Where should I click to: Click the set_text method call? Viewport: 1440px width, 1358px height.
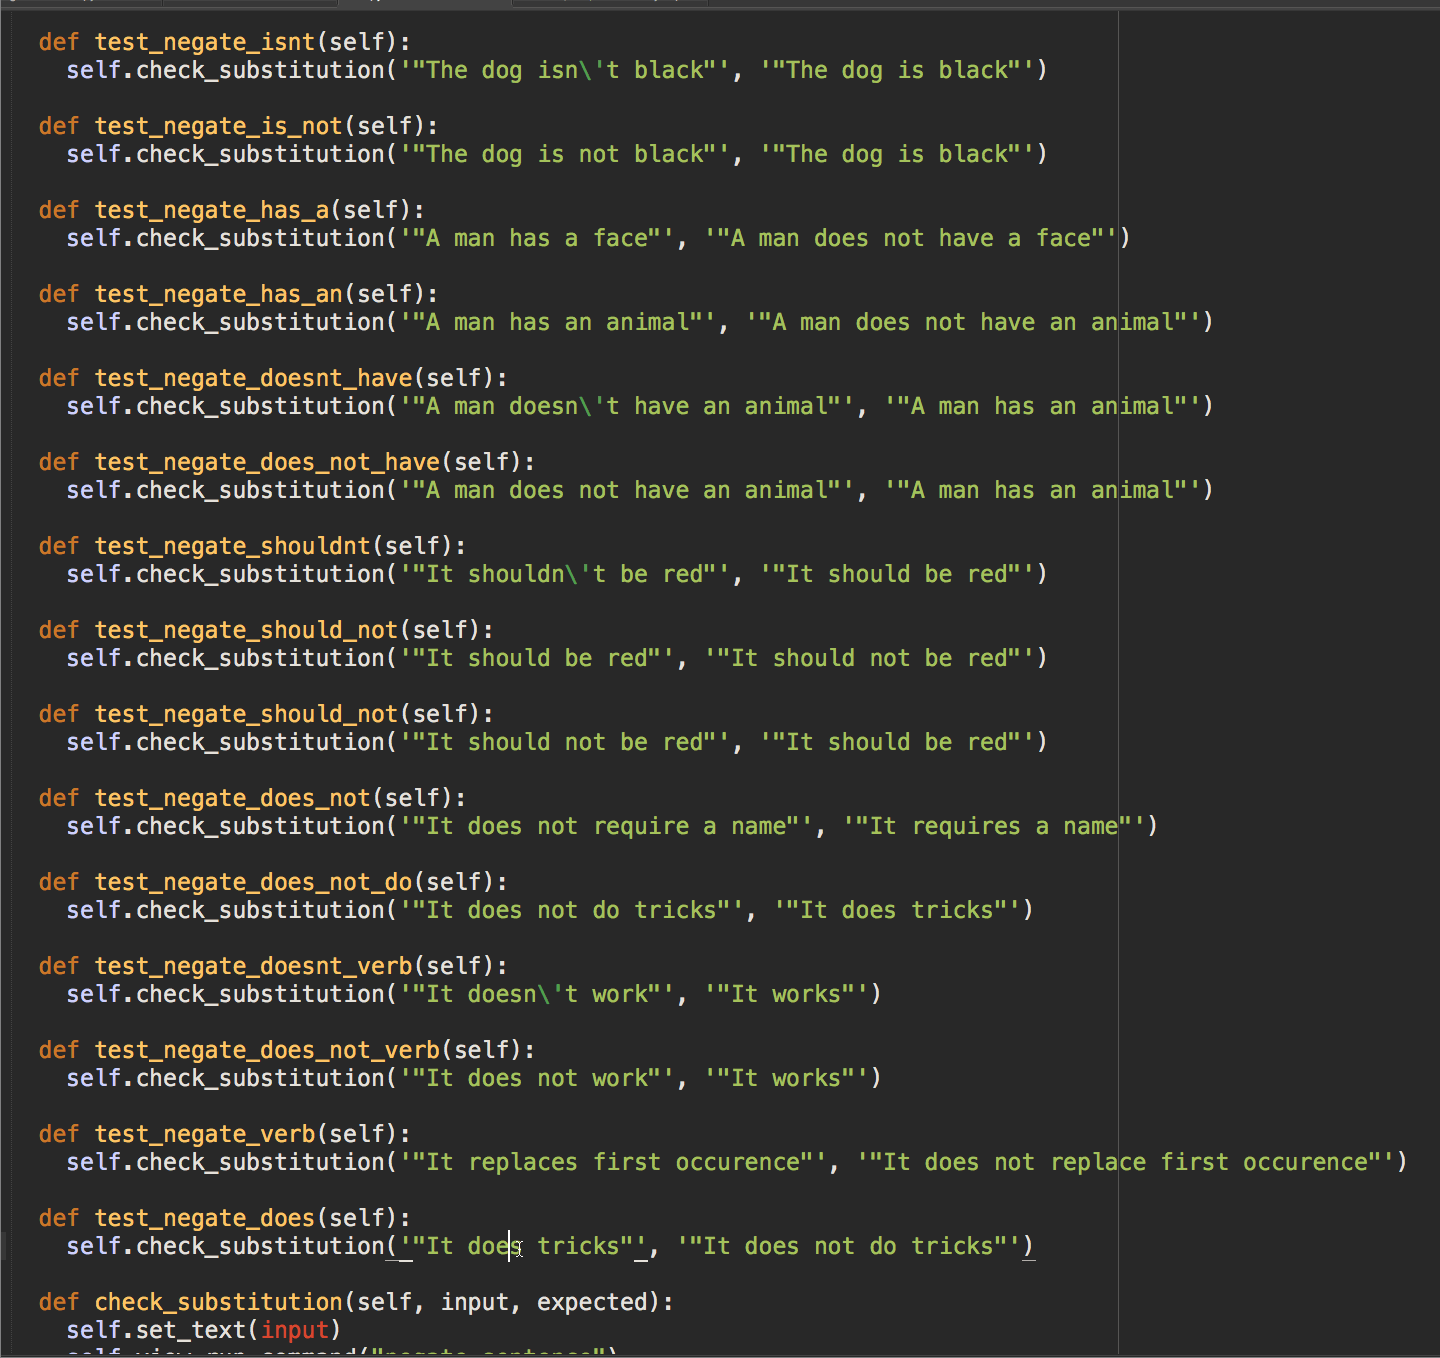(191, 1330)
